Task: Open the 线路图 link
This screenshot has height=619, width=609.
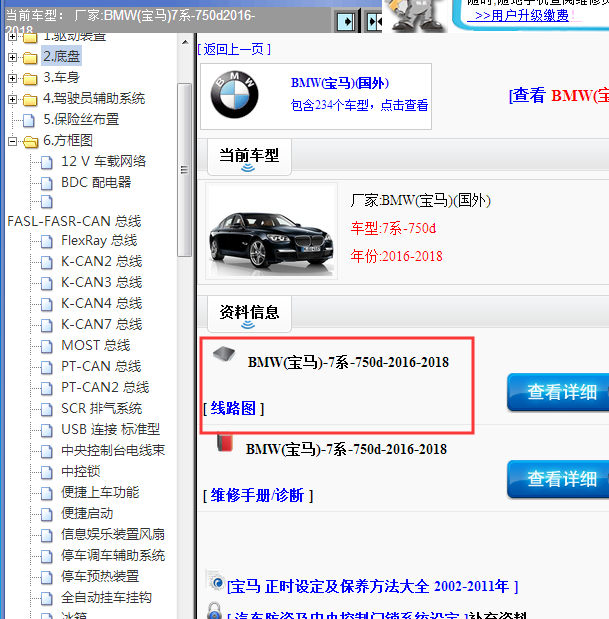Action: click(x=233, y=408)
